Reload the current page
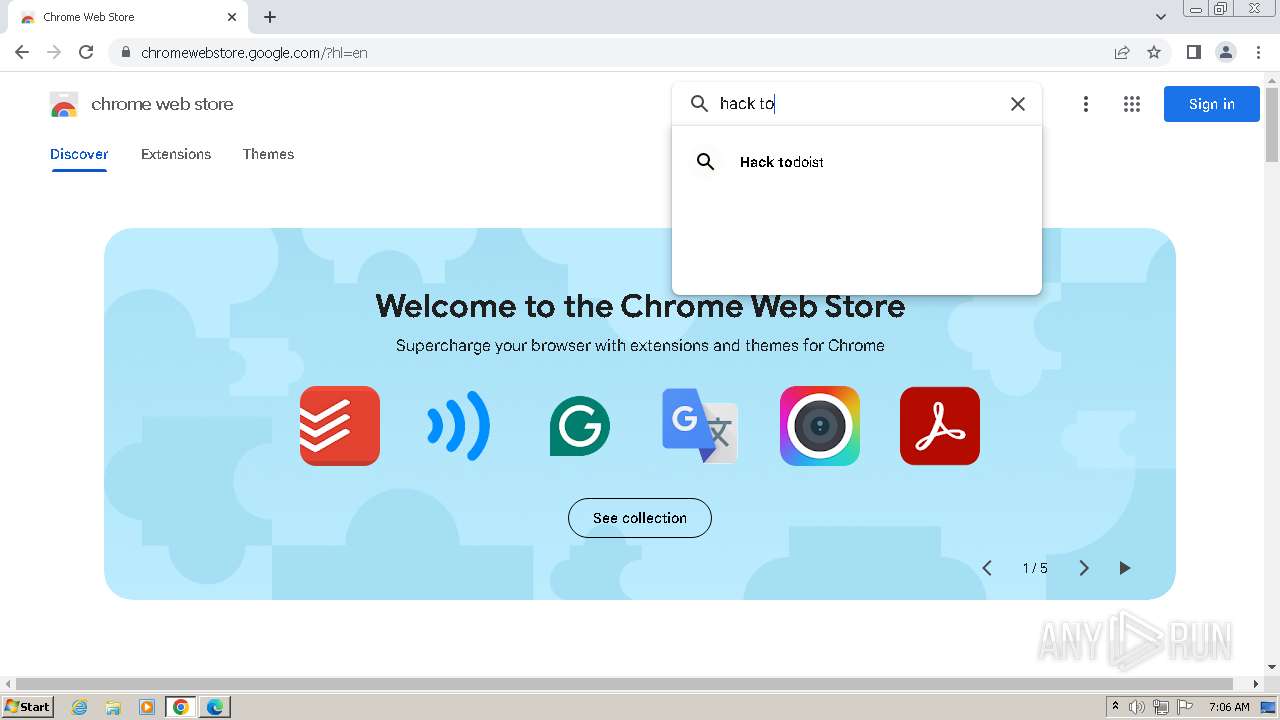This screenshot has width=1280, height=720. pos(86,52)
